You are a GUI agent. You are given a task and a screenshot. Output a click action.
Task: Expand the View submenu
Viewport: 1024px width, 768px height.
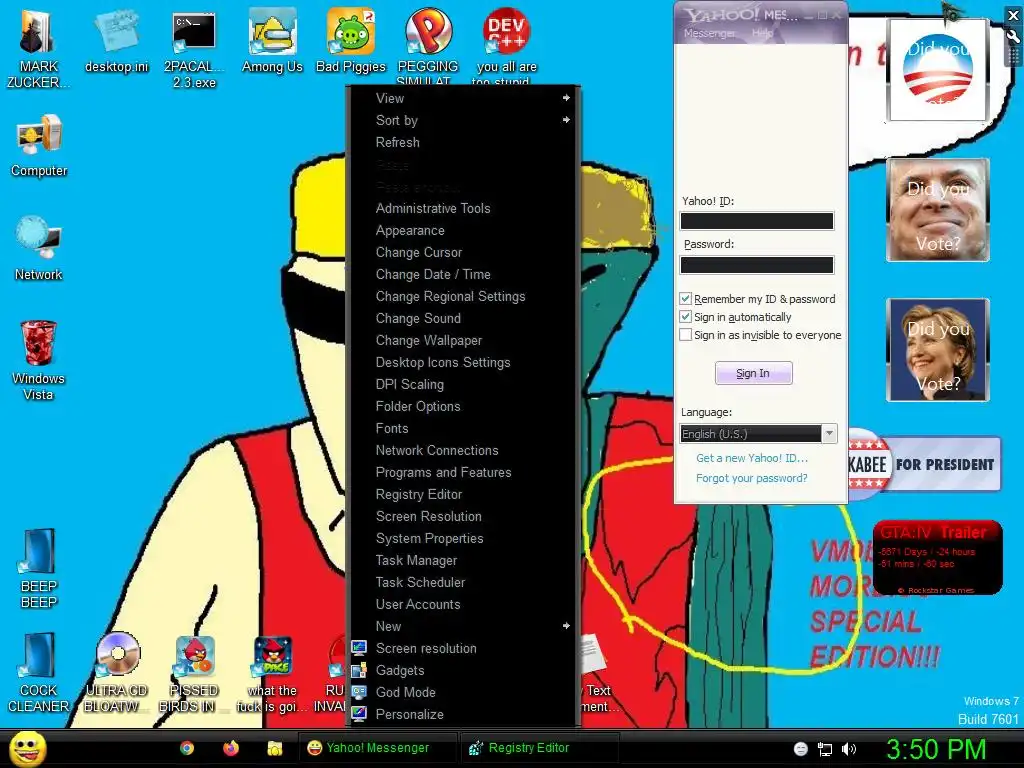464,98
